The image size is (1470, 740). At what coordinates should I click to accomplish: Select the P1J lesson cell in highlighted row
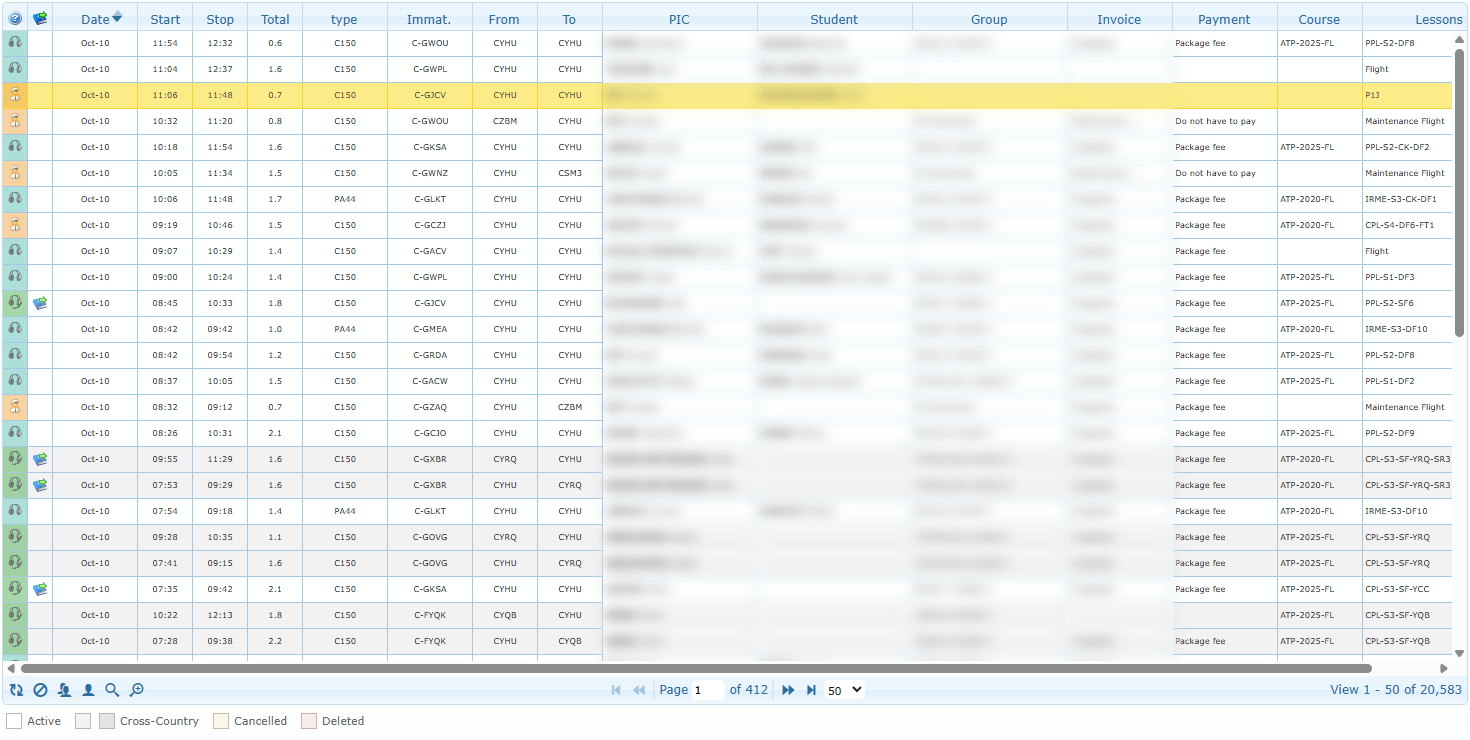coord(1407,95)
